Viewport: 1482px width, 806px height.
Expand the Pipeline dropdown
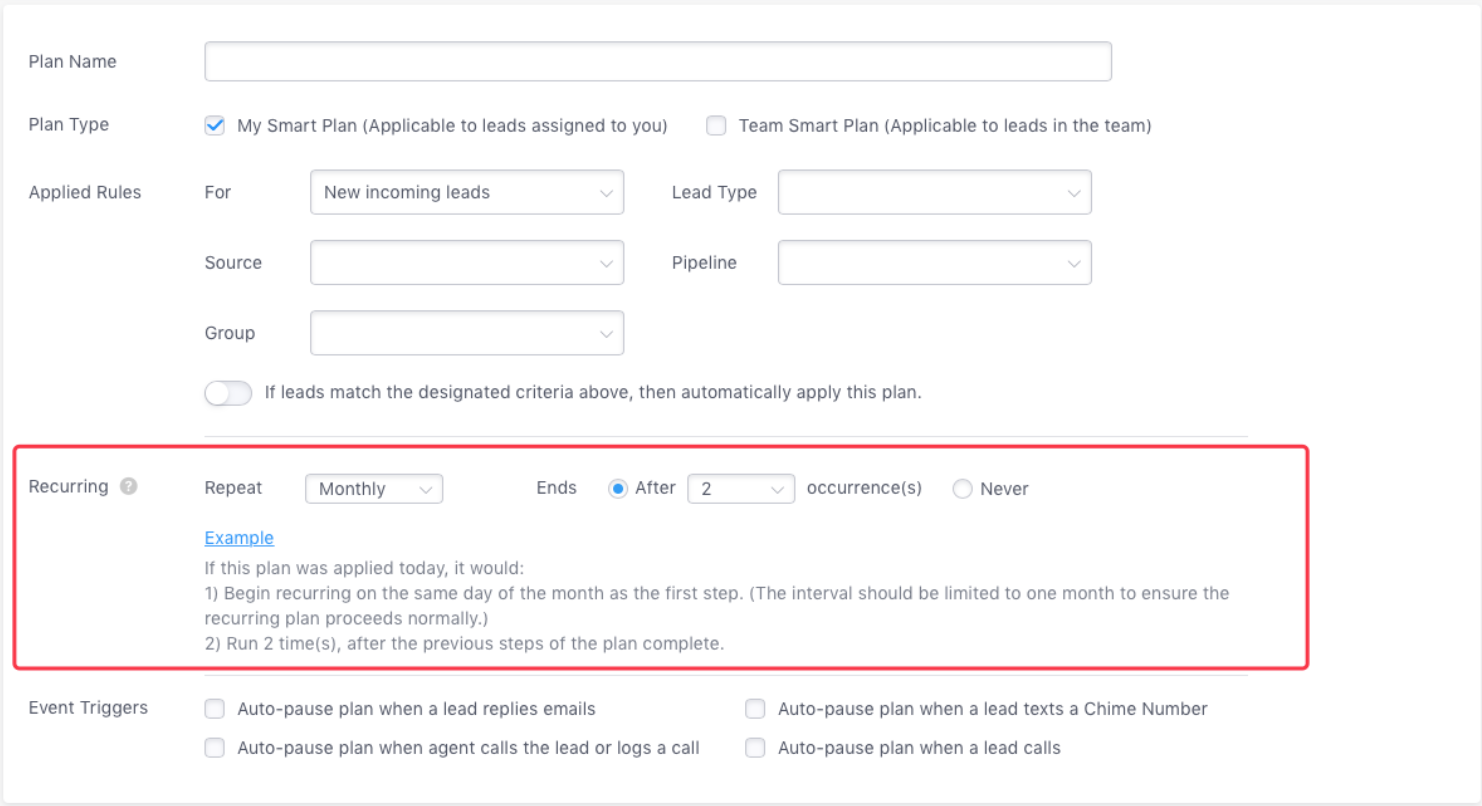[934, 263]
